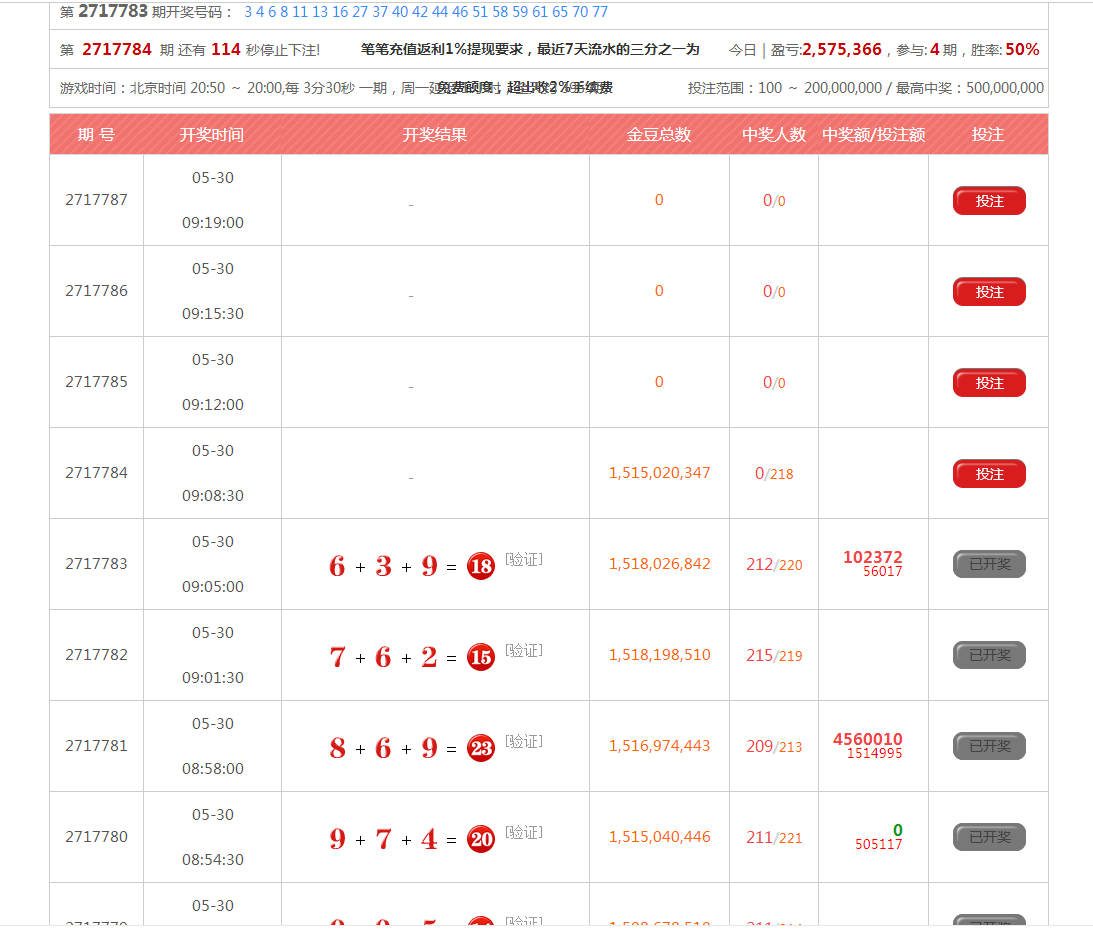The height and width of the screenshot is (943, 1093).
Task: Click the 投注 button for period 2717787
Action: [x=988, y=201]
